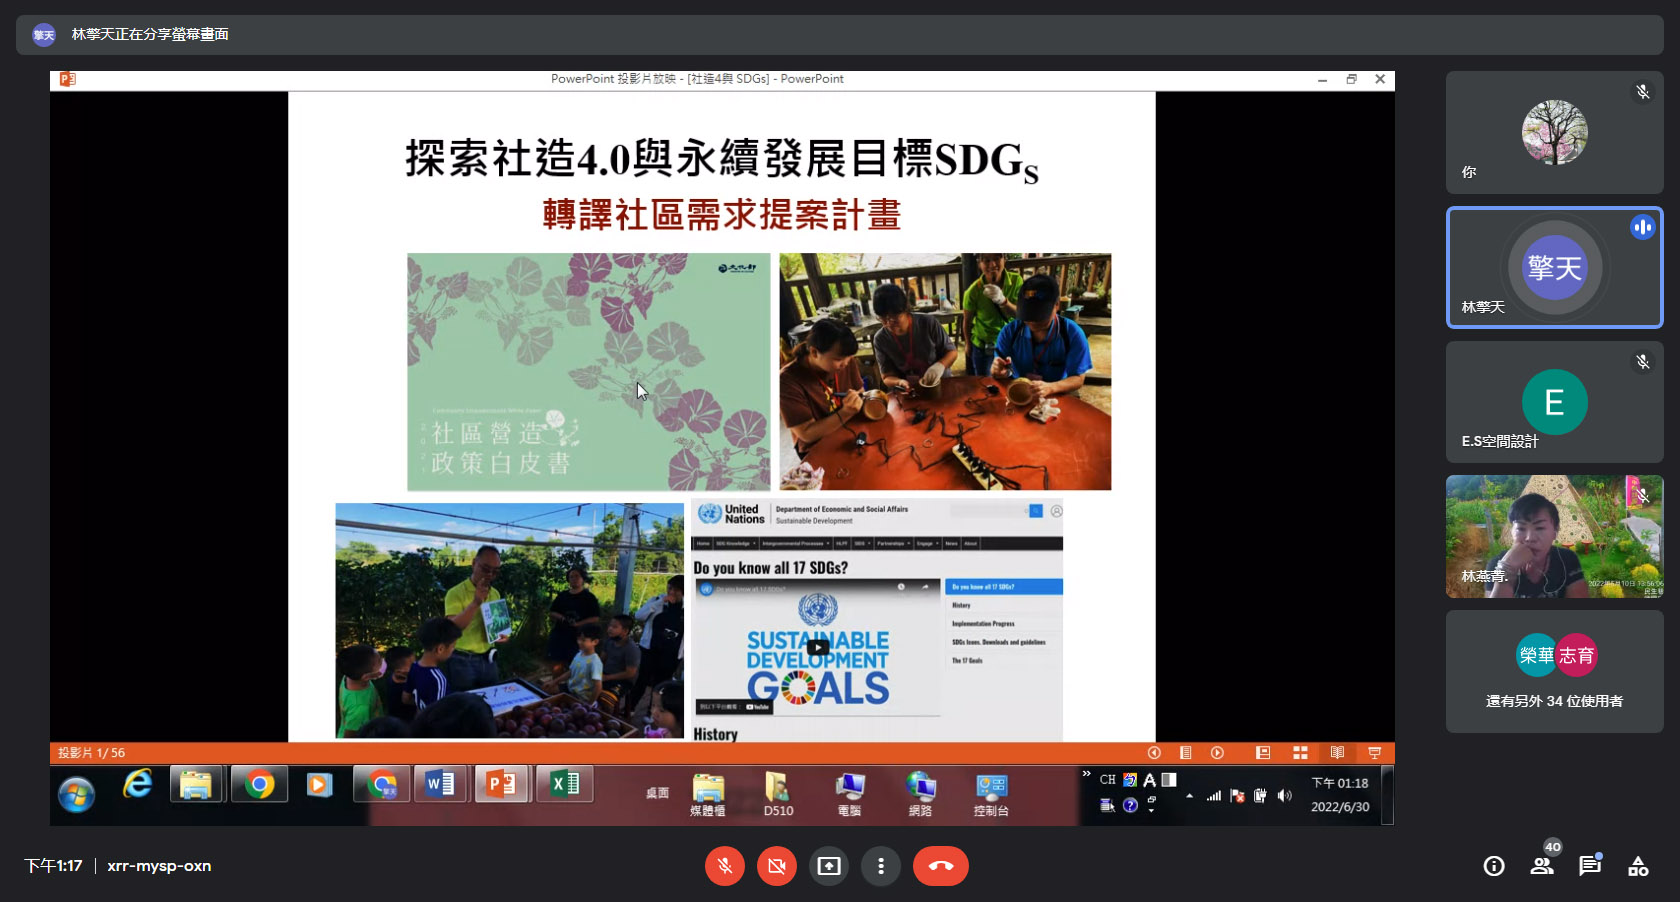Expand the system tray hidden icons arrow
1680x902 pixels.
pyautogui.click(x=1189, y=796)
